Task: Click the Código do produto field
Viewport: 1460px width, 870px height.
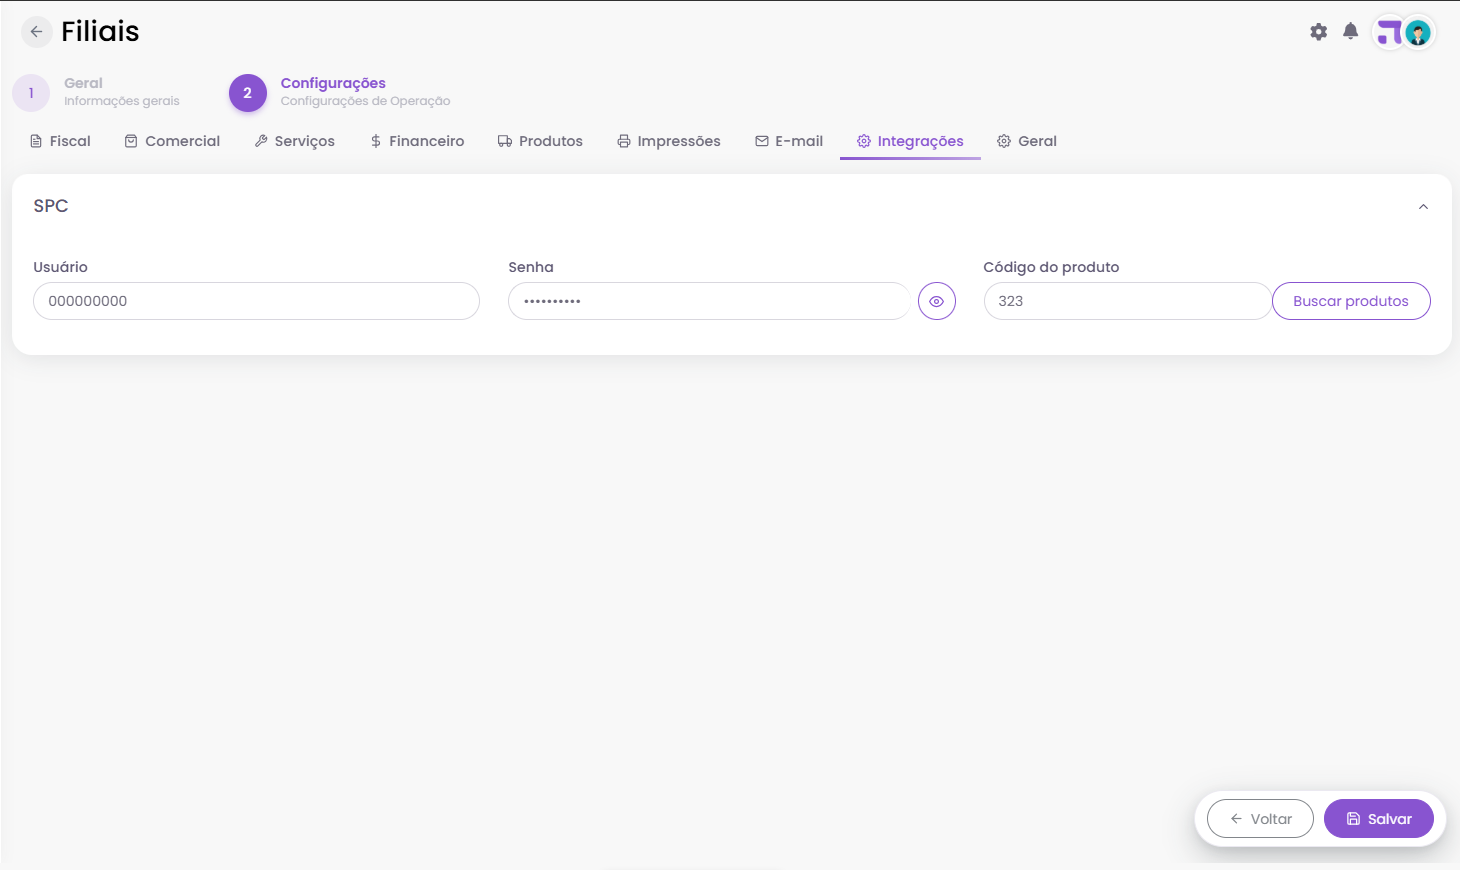Action: coord(1127,301)
